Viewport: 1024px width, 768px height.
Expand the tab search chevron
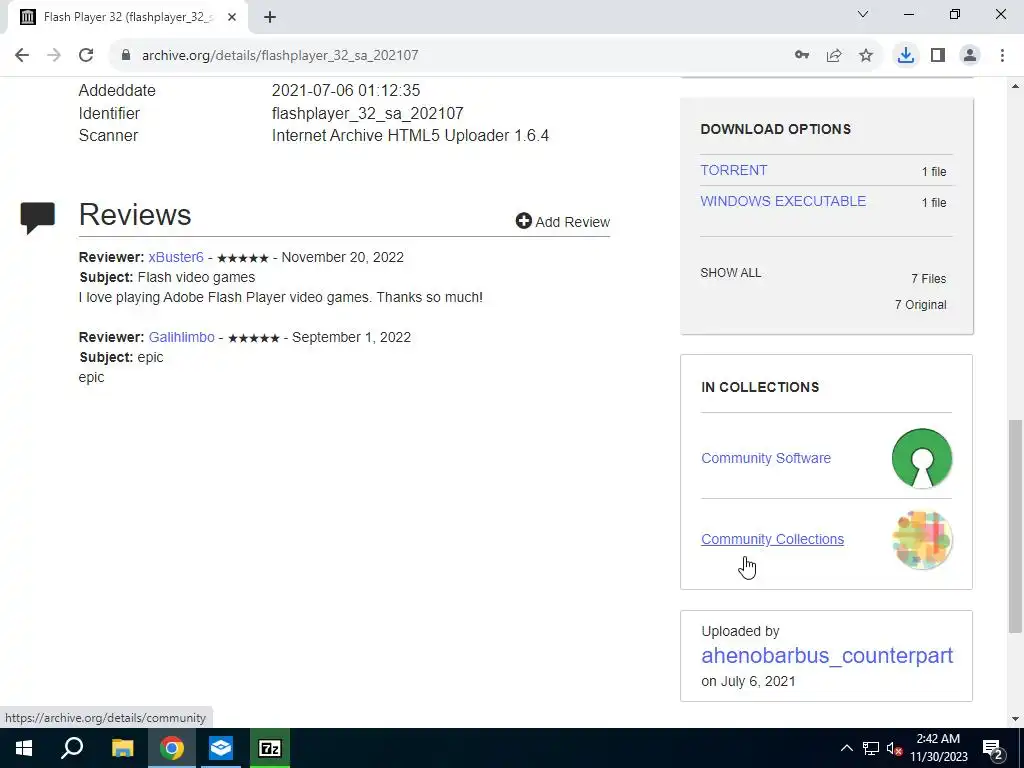(x=863, y=14)
